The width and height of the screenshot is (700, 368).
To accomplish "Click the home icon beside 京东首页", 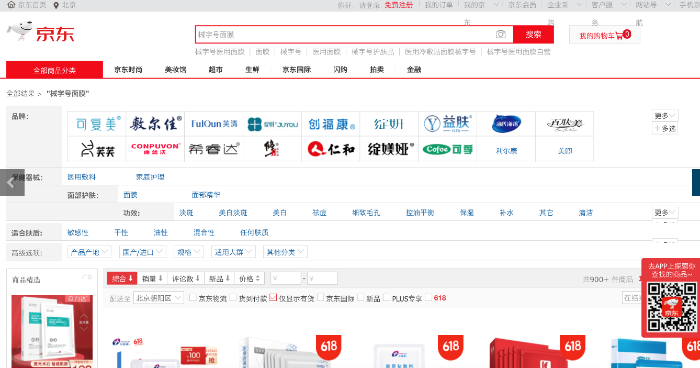I will coord(11,5).
